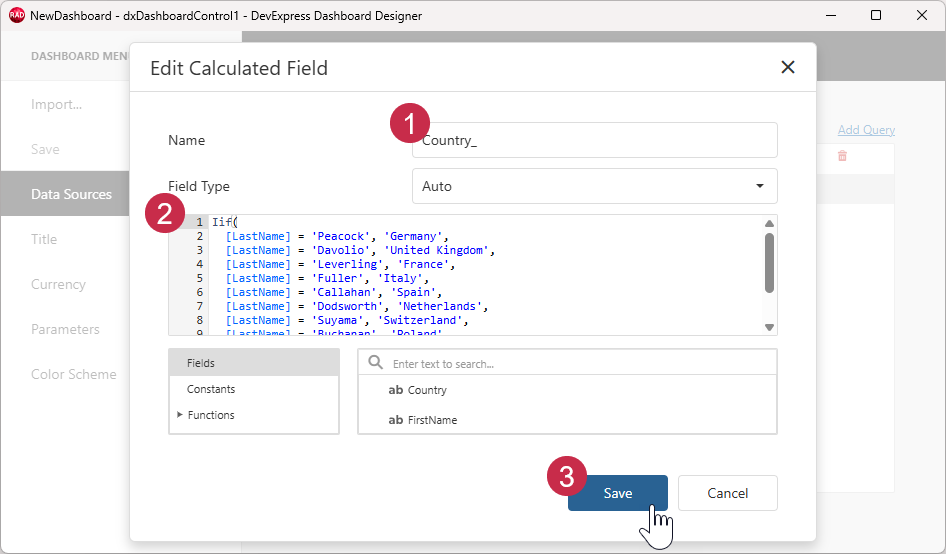Click the 'United Kingdom' text in line 3

pyautogui.click(x=439, y=250)
